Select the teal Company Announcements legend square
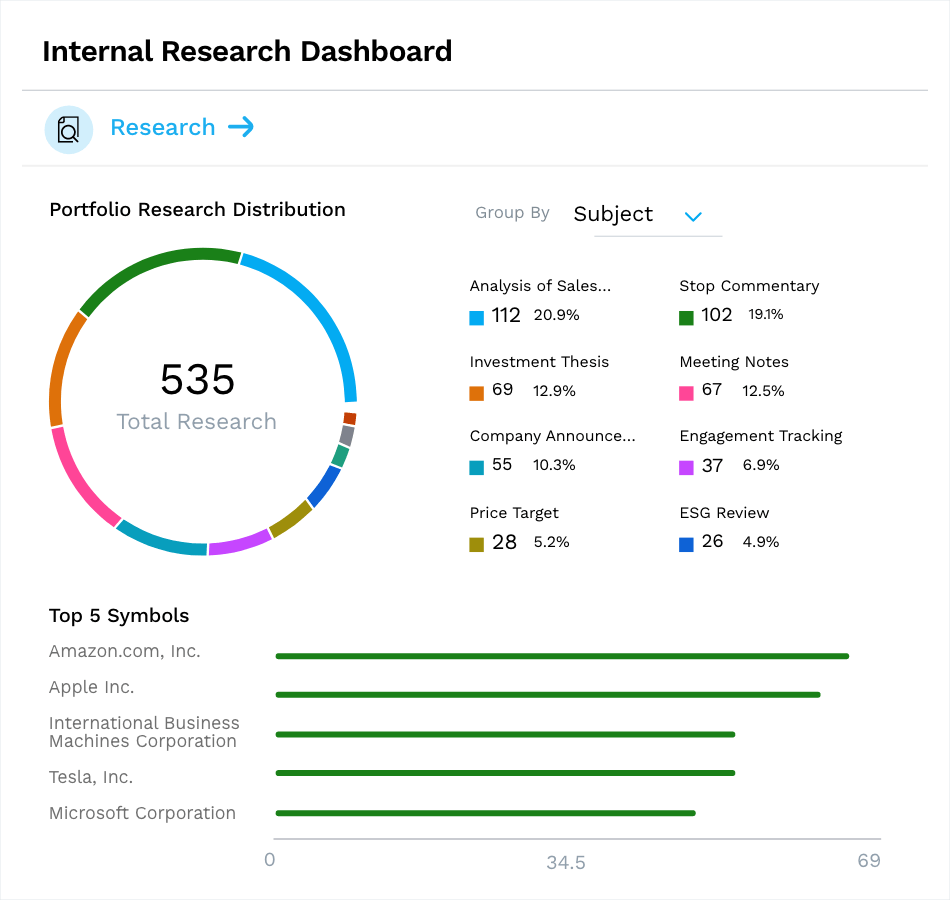 pyautogui.click(x=477, y=465)
